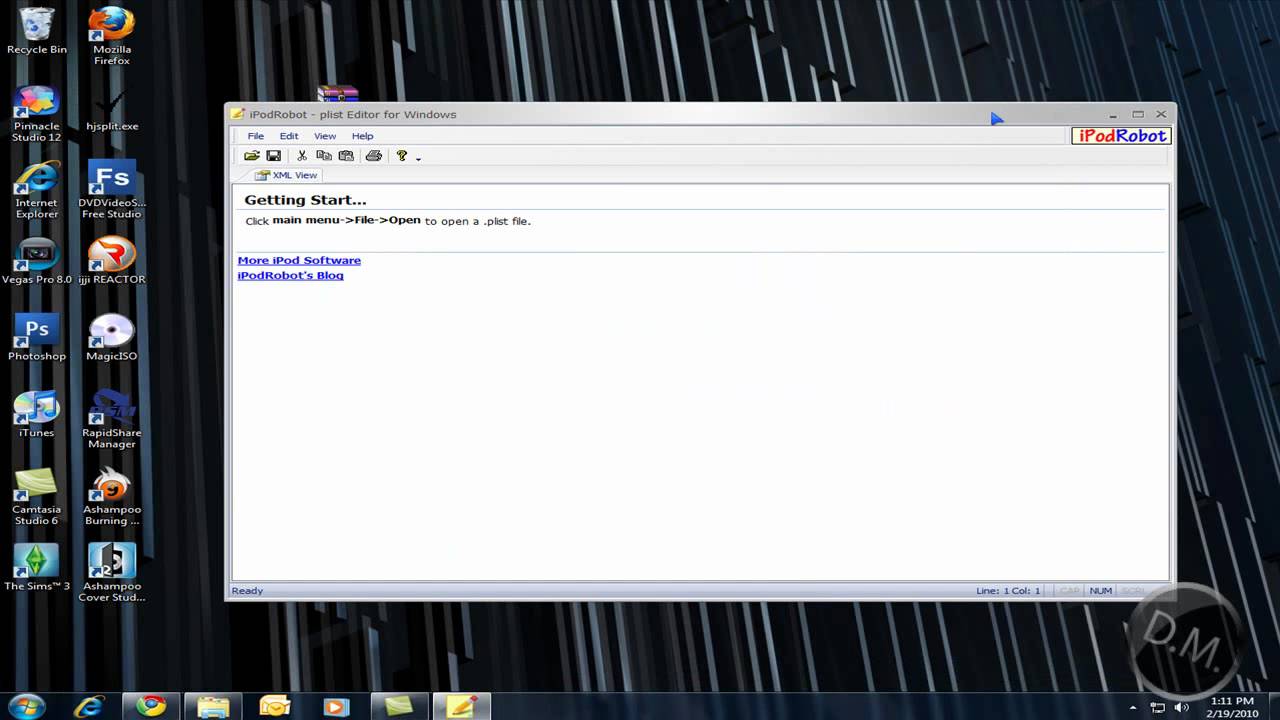This screenshot has height=720, width=1280.
Task: Click the Paste clipboard icon
Action: click(x=346, y=156)
